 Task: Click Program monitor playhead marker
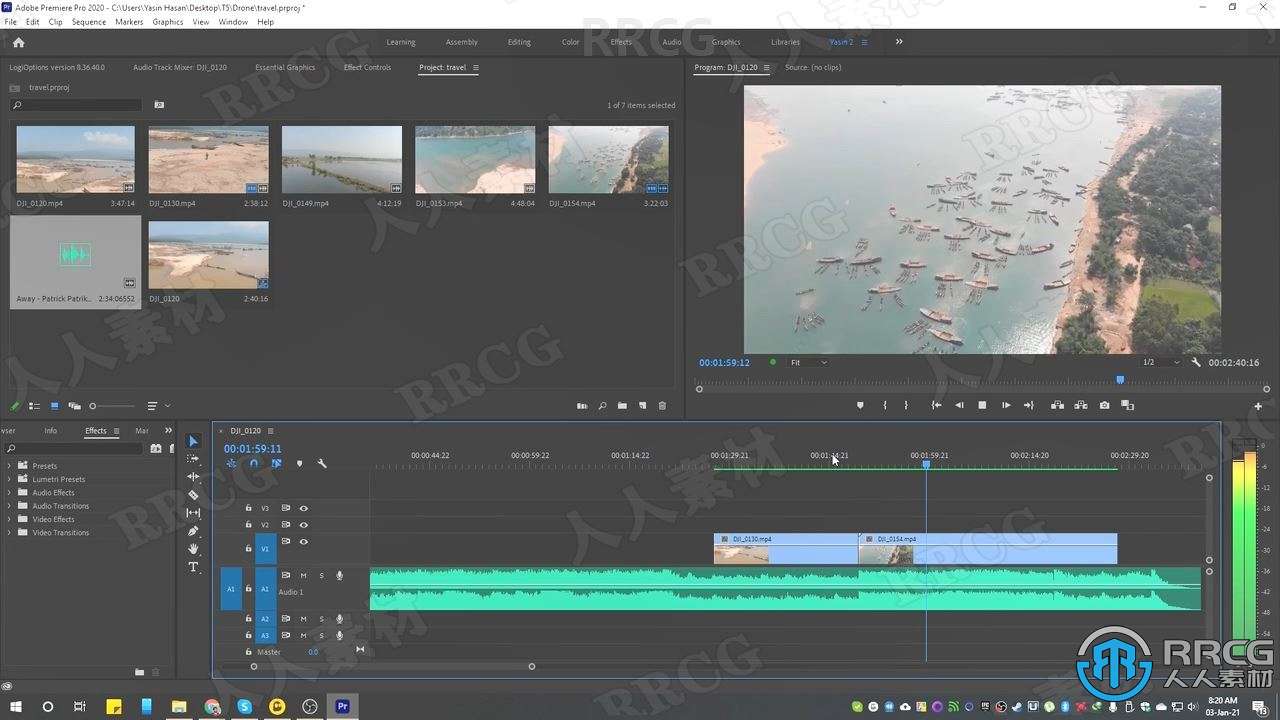pyautogui.click(x=1120, y=380)
